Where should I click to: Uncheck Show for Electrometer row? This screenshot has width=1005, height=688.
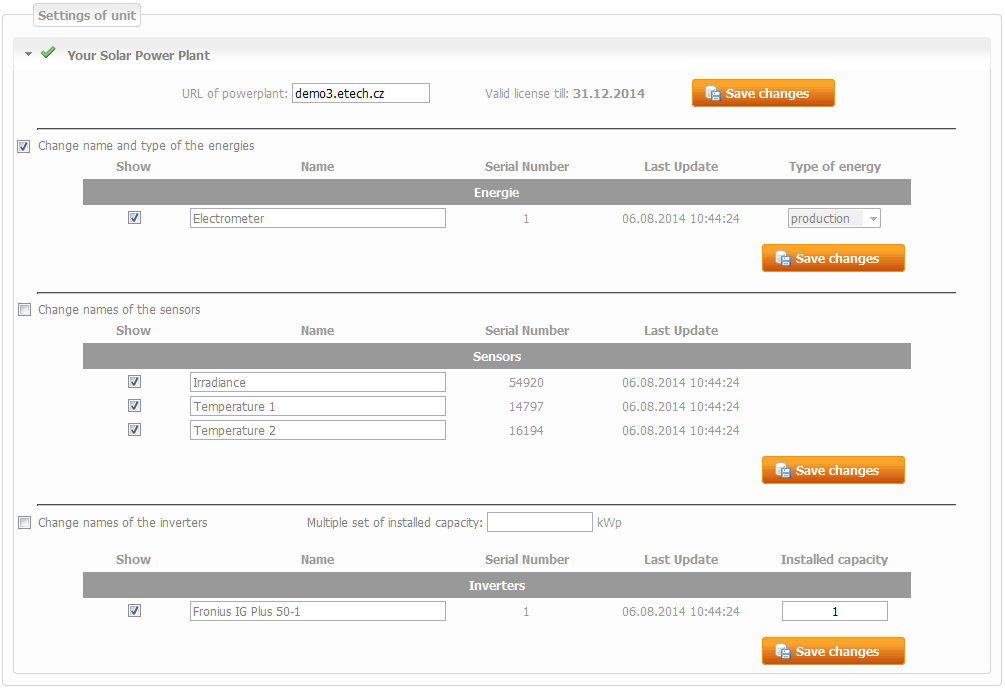[x=134, y=218]
